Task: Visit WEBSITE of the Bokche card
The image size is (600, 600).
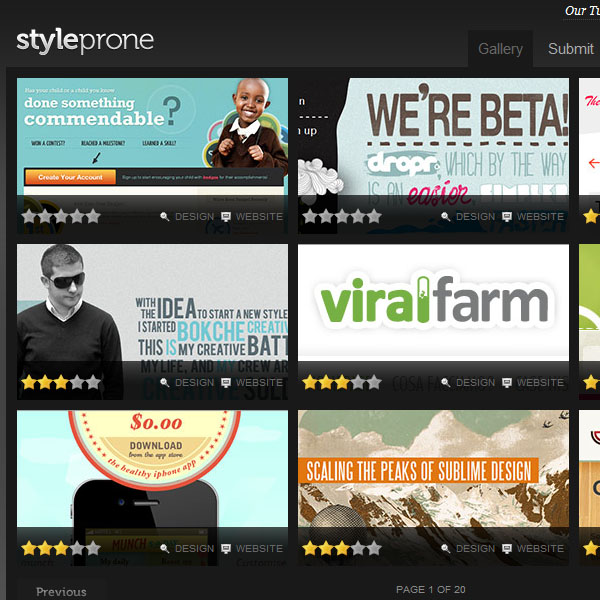Action: [x=259, y=382]
